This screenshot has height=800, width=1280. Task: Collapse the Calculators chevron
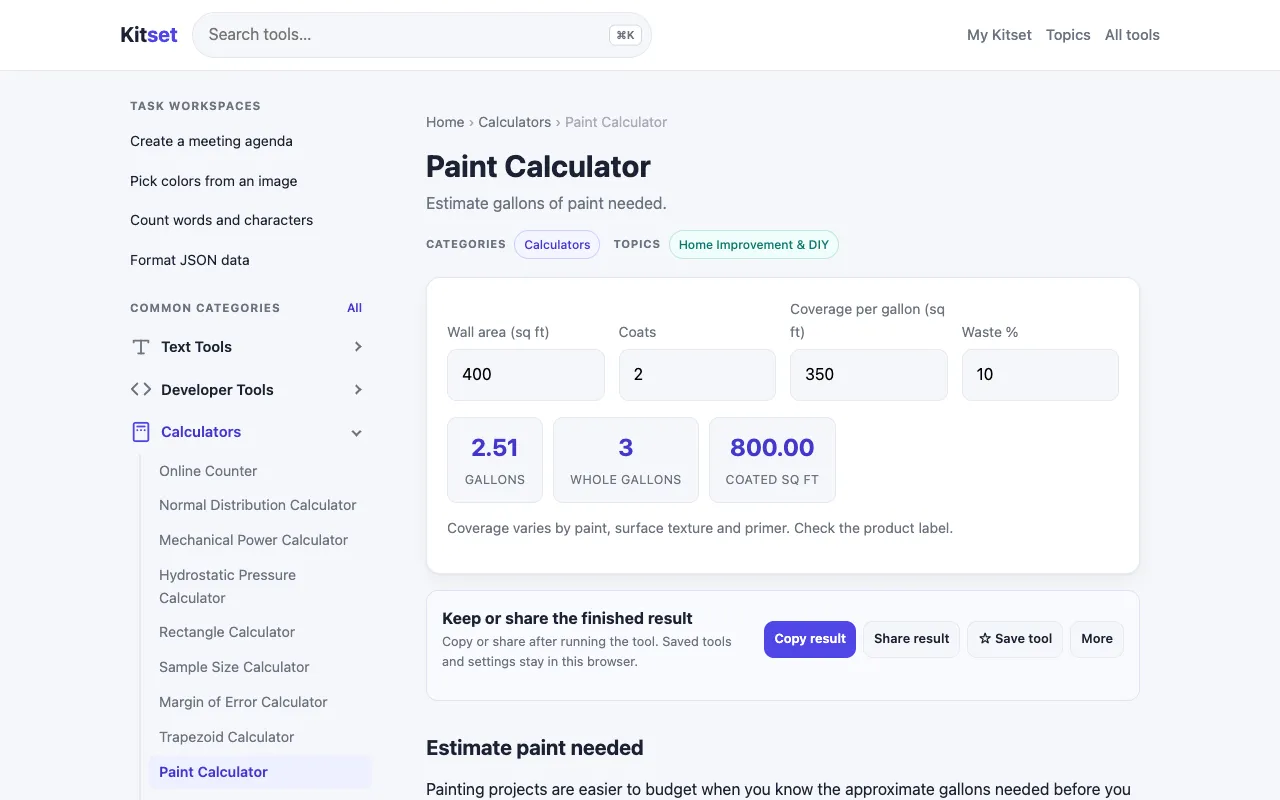(357, 433)
